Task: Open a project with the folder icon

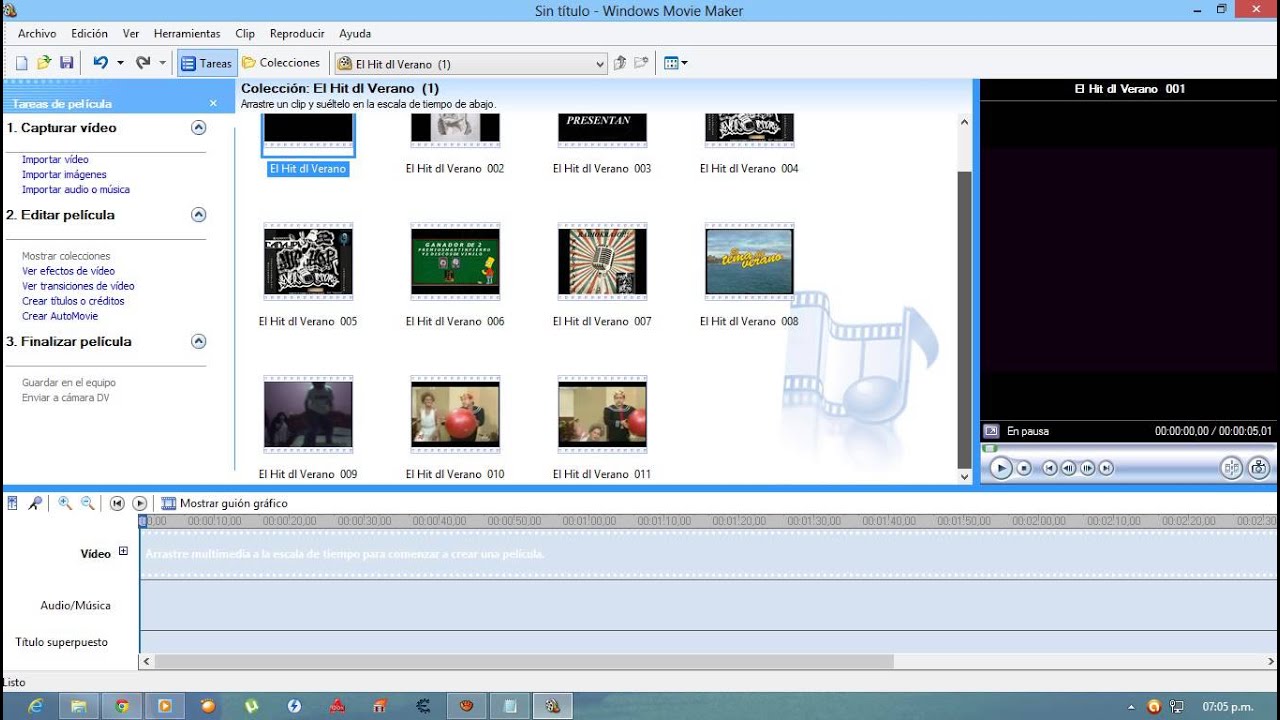Action: (x=44, y=63)
